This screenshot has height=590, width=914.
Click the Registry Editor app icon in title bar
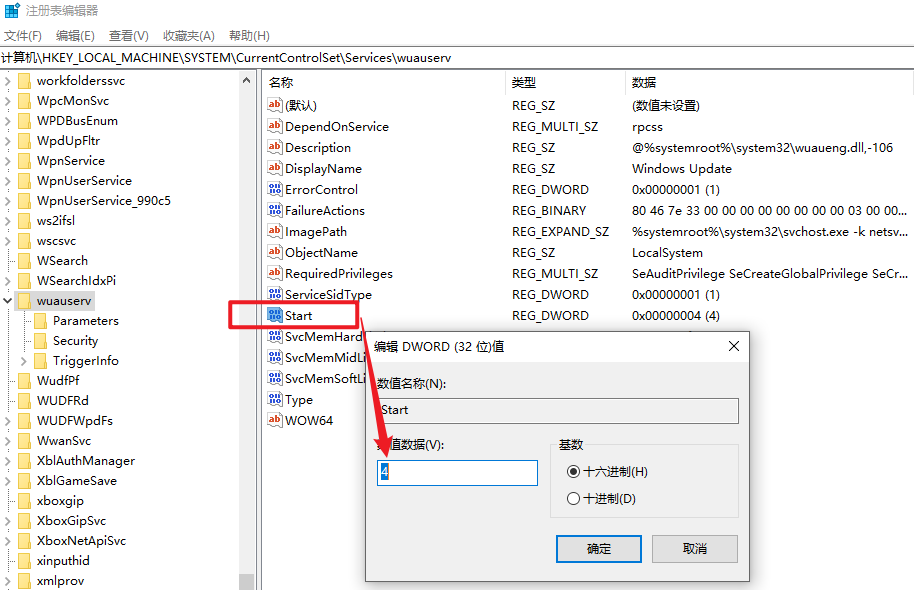(12, 10)
